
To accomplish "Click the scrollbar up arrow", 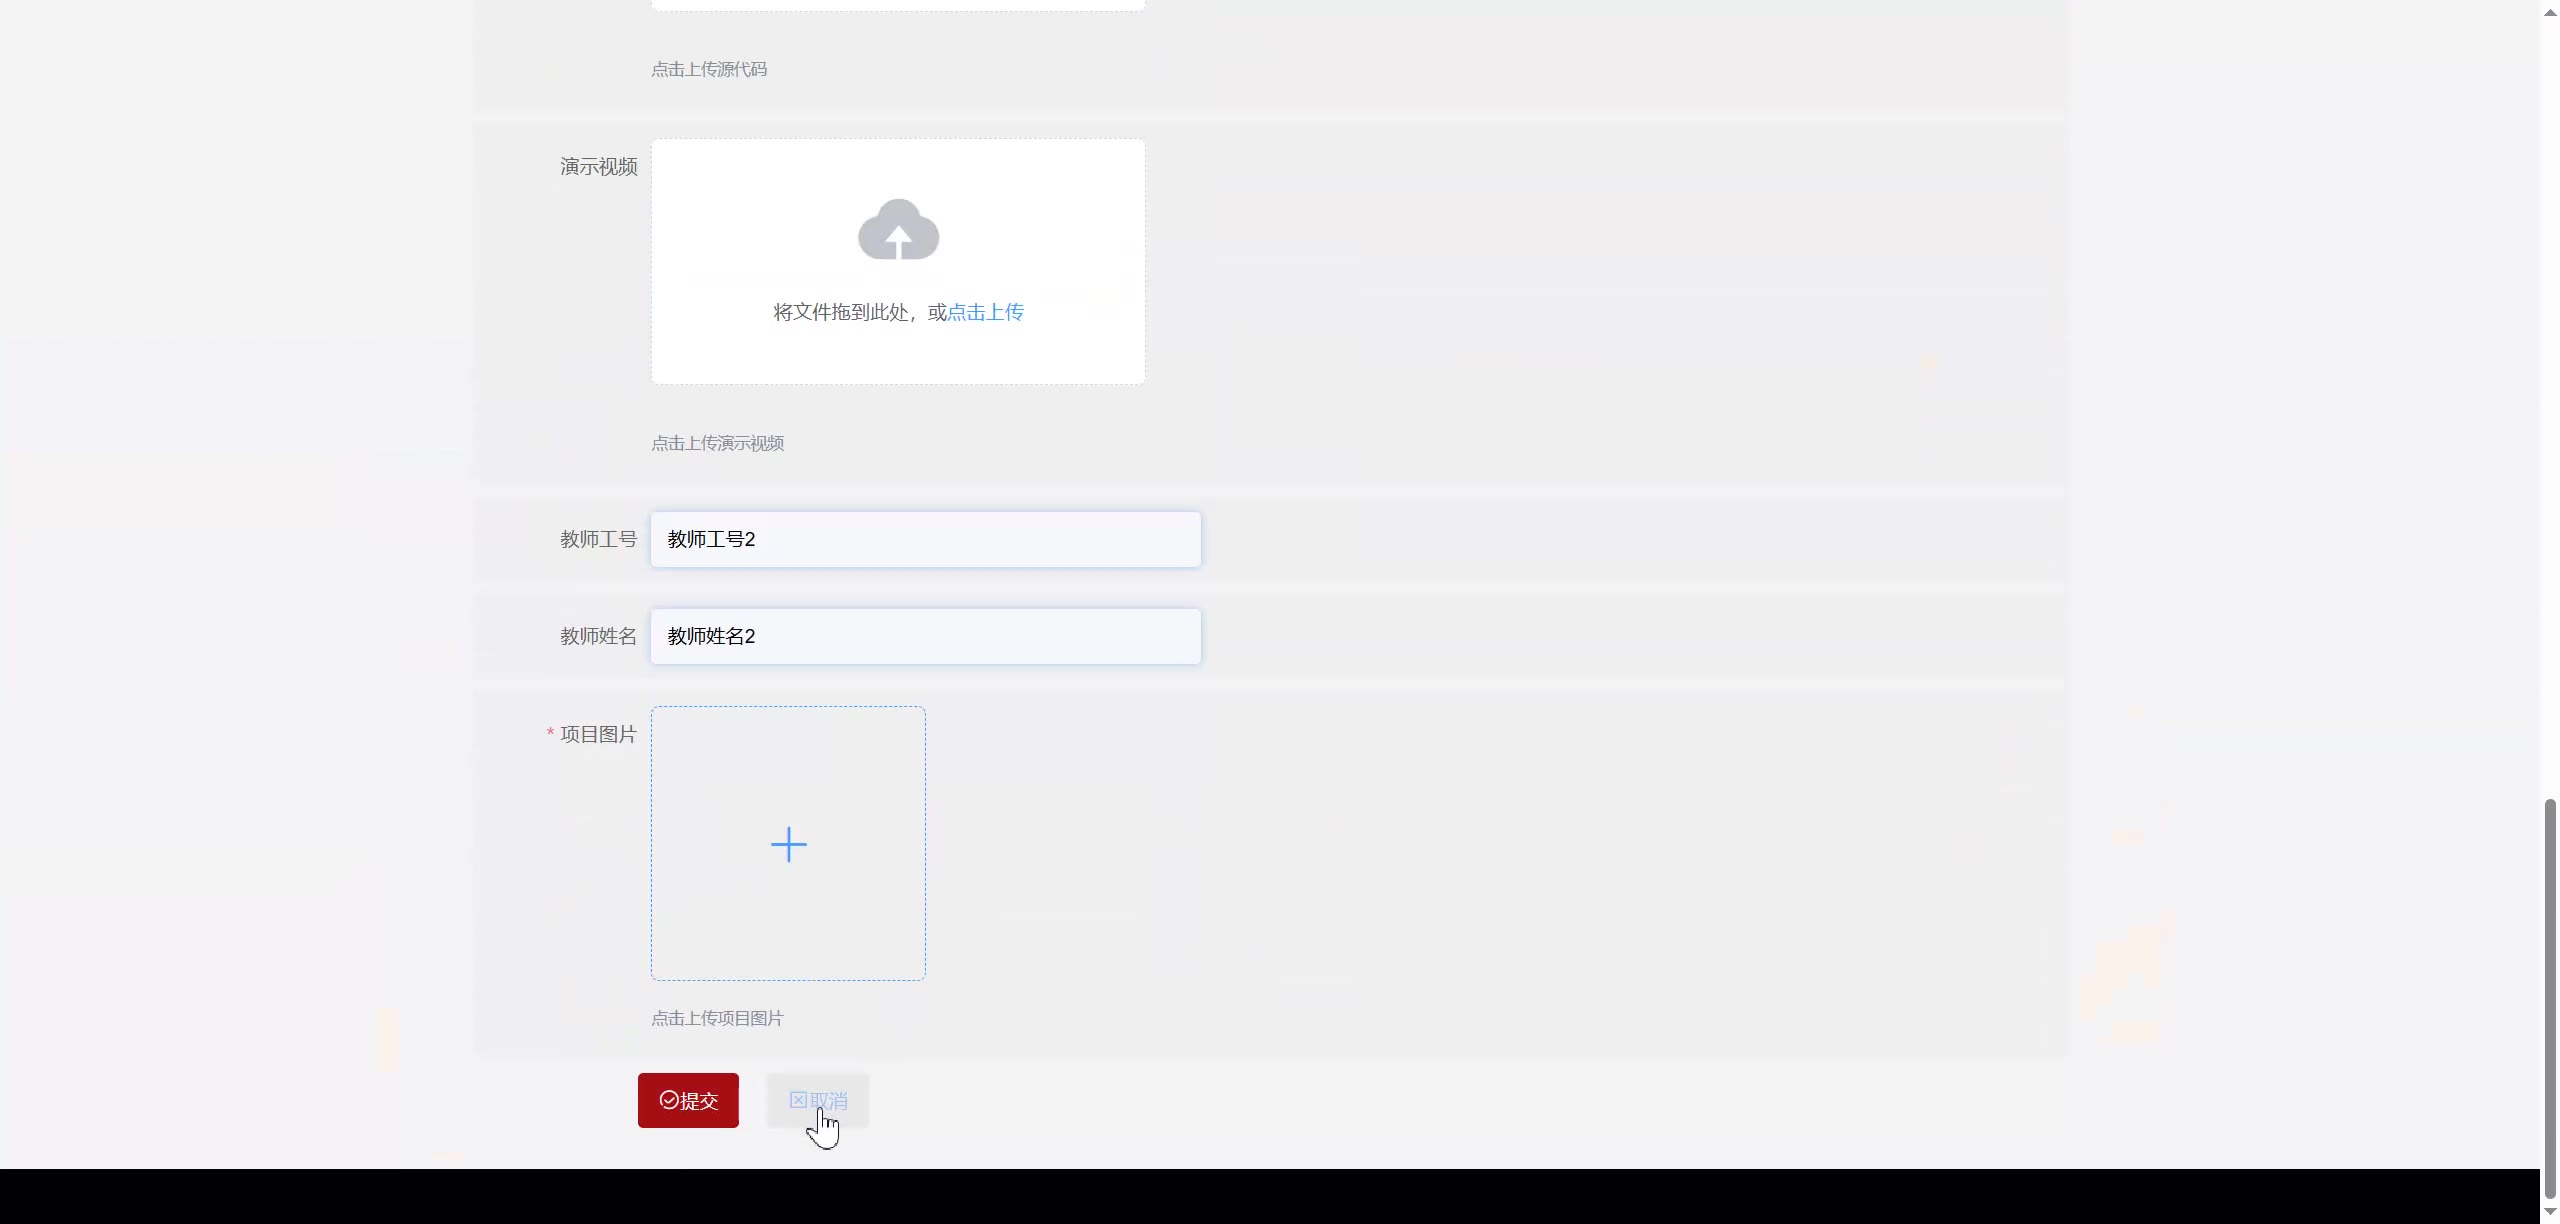I will [x=2550, y=12].
